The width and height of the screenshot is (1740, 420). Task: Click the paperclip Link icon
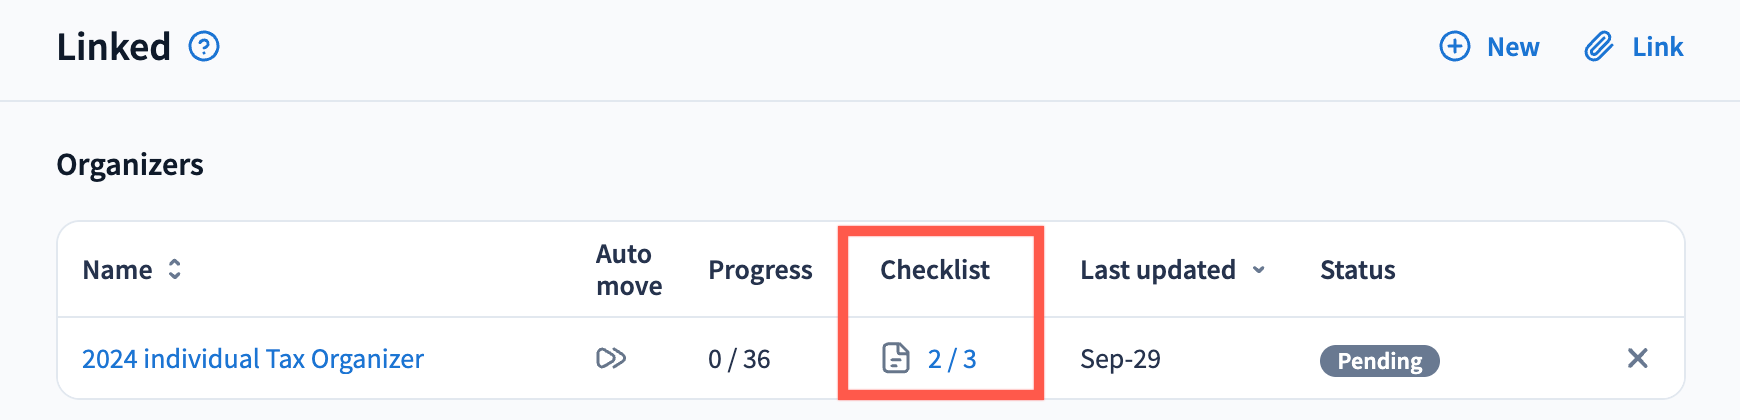pyautogui.click(x=1598, y=47)
